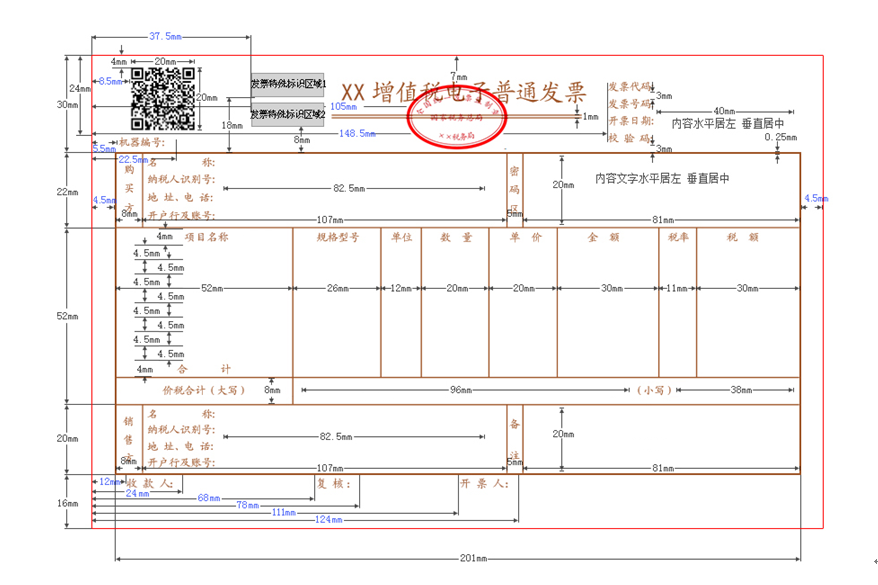Click the 30mm height label at left

(x=67, y=105)
